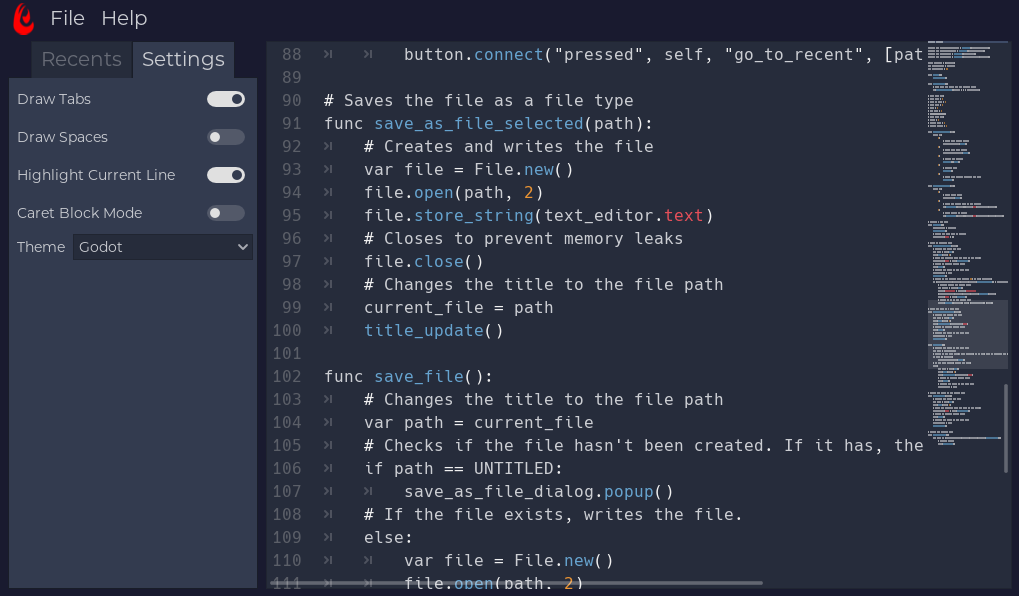1019x596 pixels.
Task: Click line number 110 in the gutter
Action: click(x=287, y=560)
